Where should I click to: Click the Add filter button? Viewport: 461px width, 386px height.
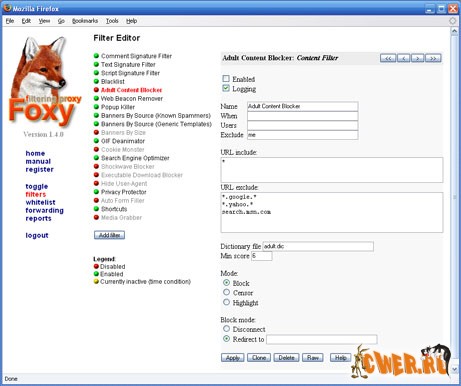(109, 235)
